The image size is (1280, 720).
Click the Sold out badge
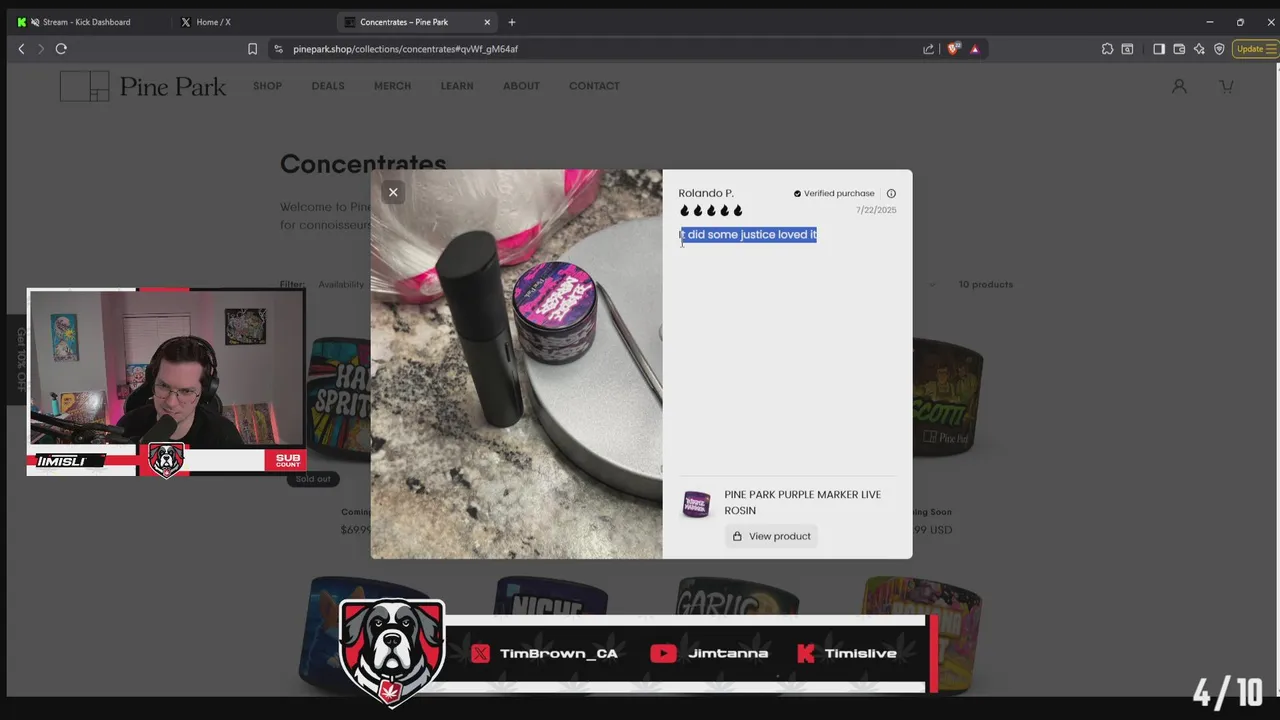click(313, 479)
